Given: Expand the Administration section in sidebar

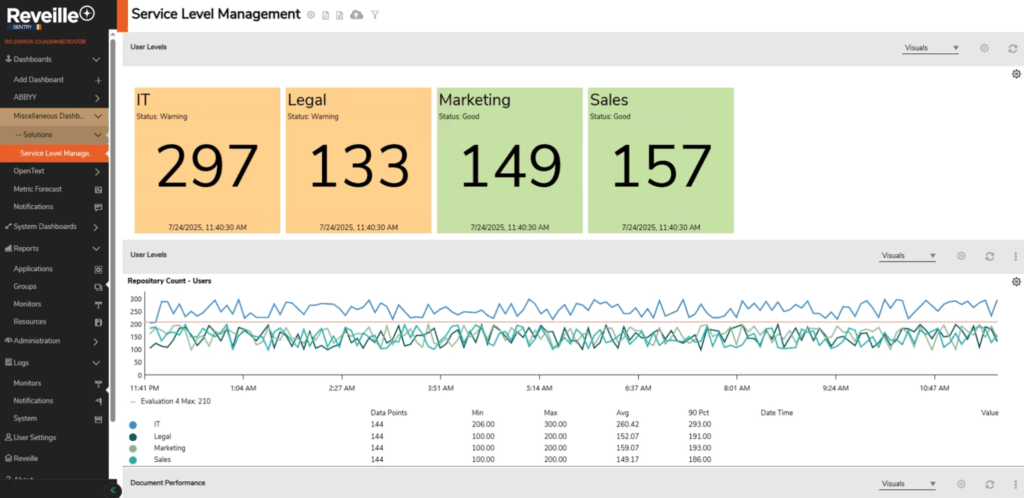Looking at the screenshot, I should tap(97, 341).
